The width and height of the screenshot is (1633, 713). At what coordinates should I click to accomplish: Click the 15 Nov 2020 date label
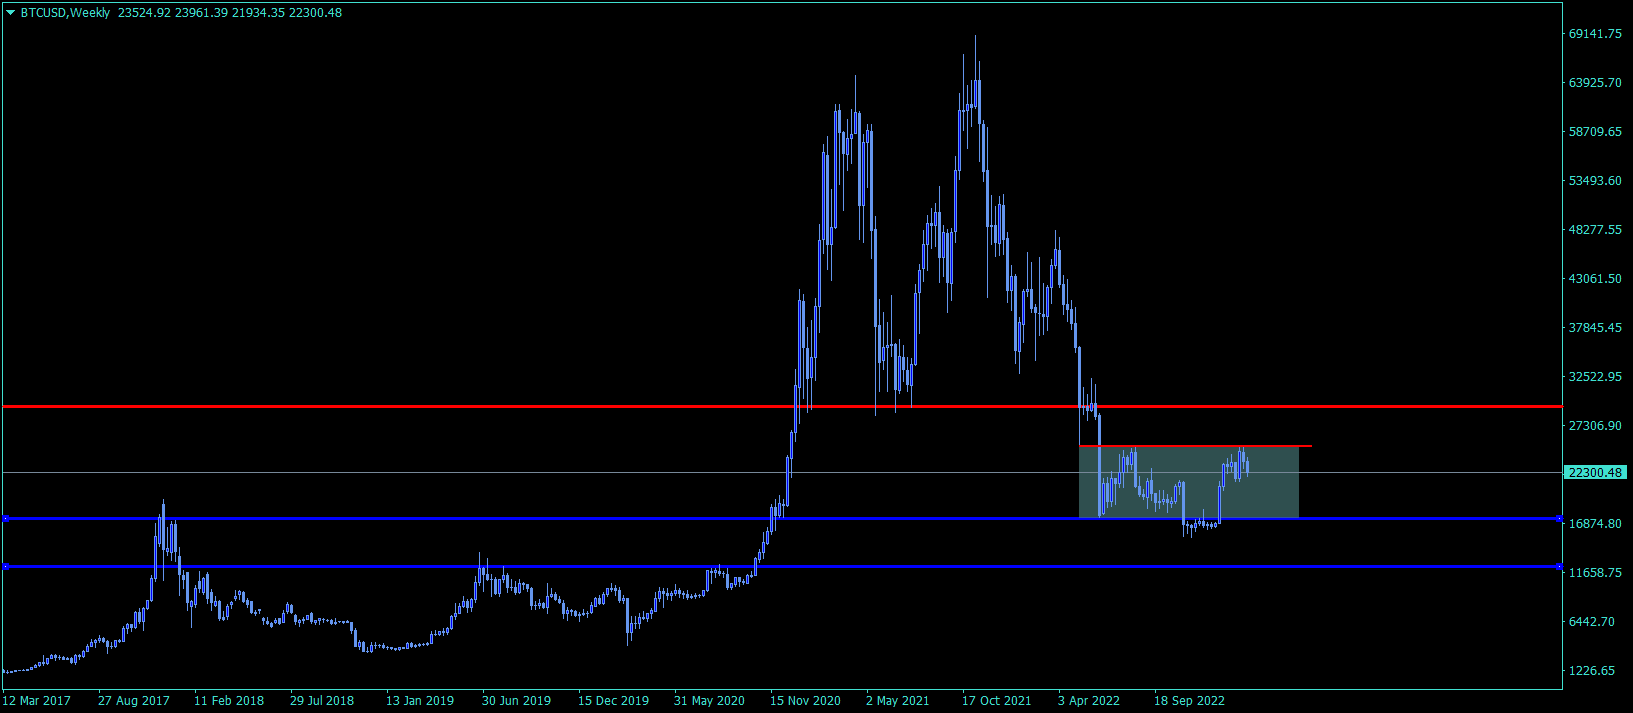805,701
